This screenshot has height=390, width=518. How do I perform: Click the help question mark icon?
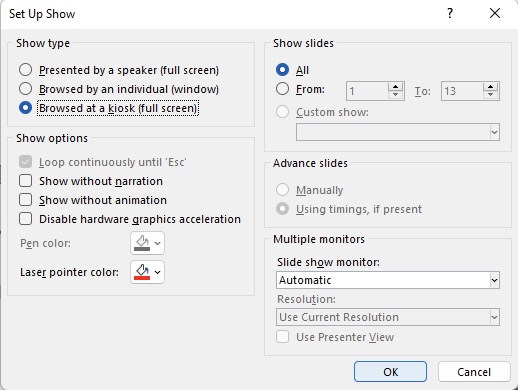pos(450,14)
